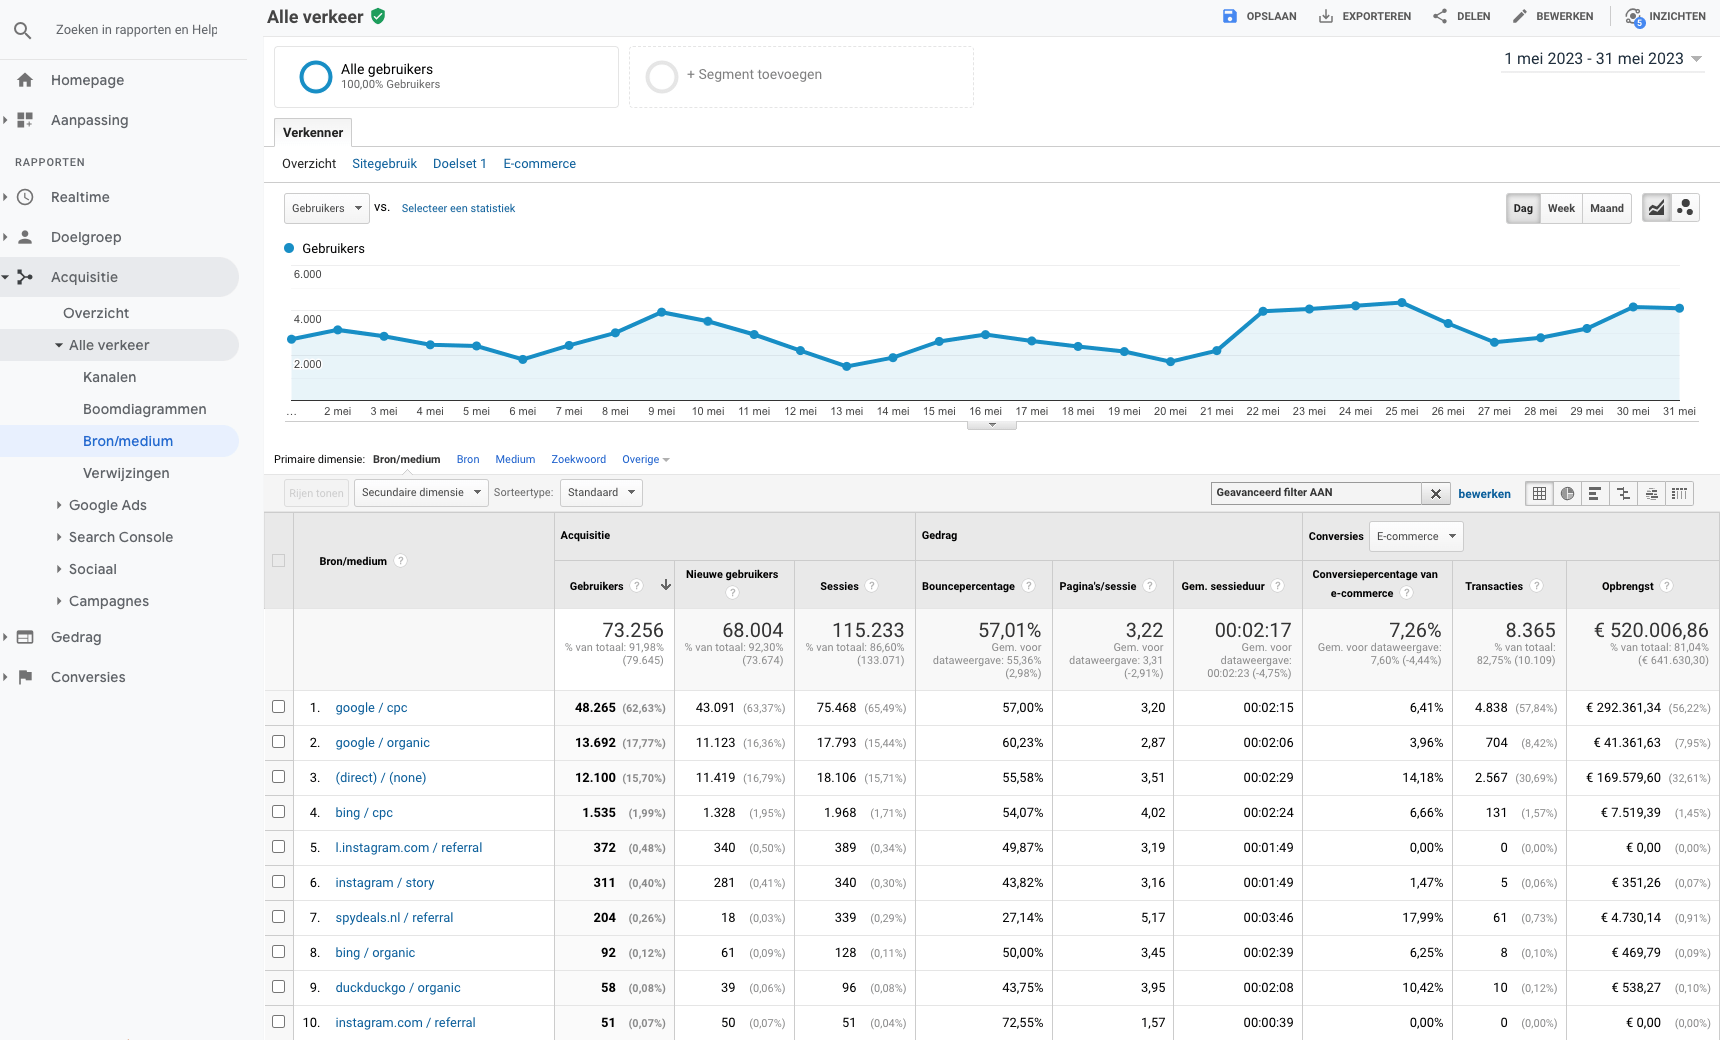Select the comparison view icon
Viewport: 1720px width, 1040px height.
[x=1623, y=493]
